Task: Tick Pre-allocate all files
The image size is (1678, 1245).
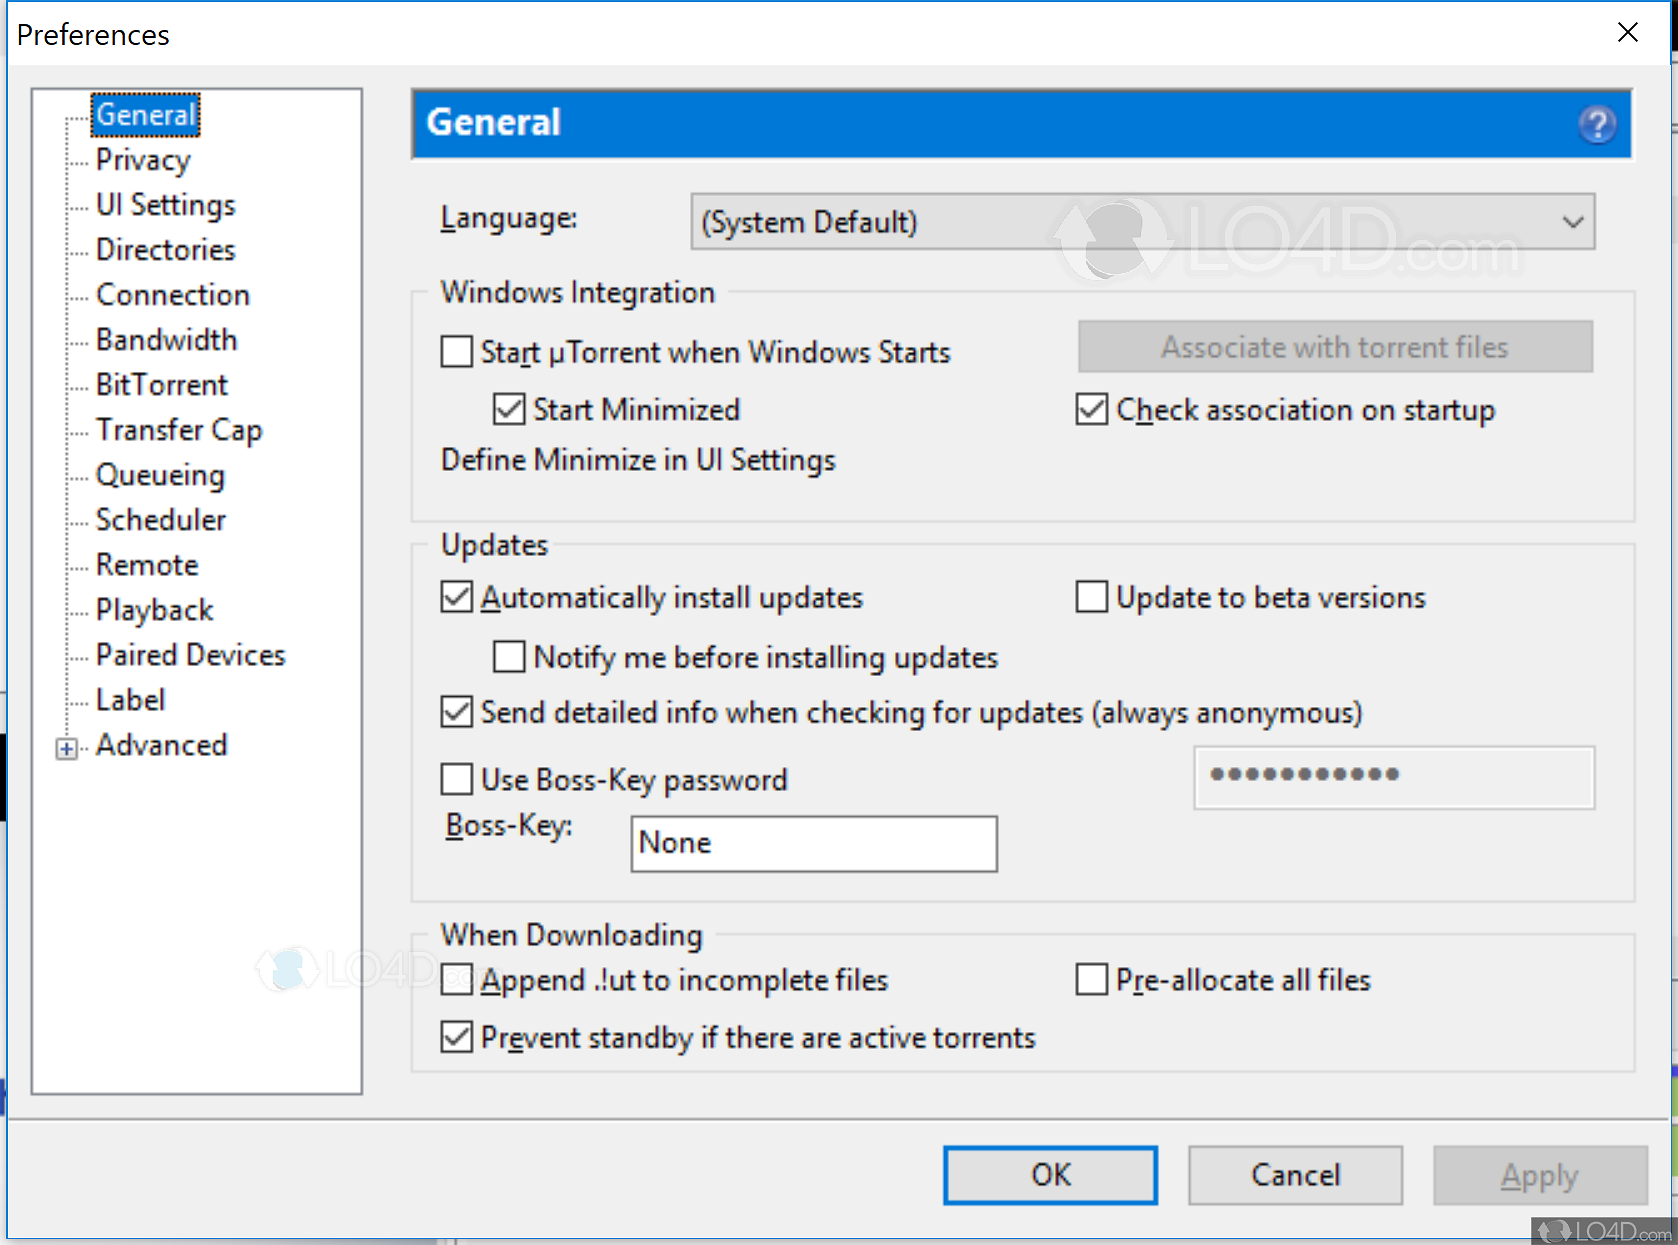Action: (x=1092, y=980)
